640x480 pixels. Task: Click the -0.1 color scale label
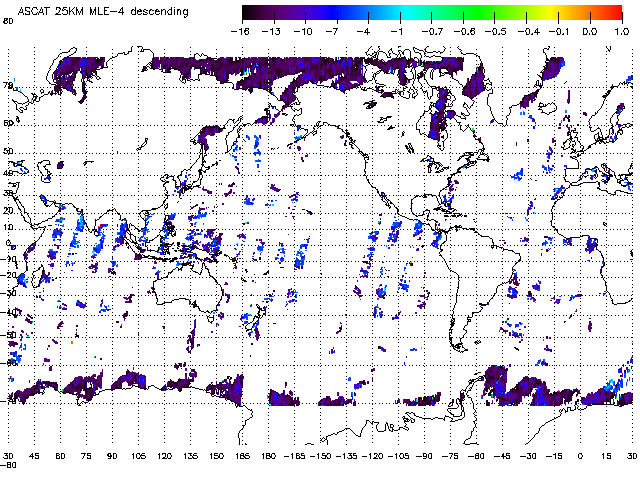pyautogui.click(x=559, y=31)
